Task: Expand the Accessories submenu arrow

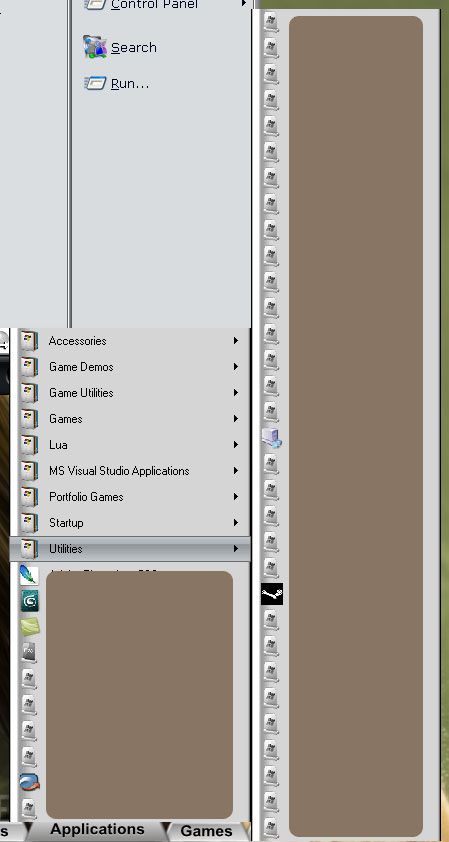Action: pos(235,340)
